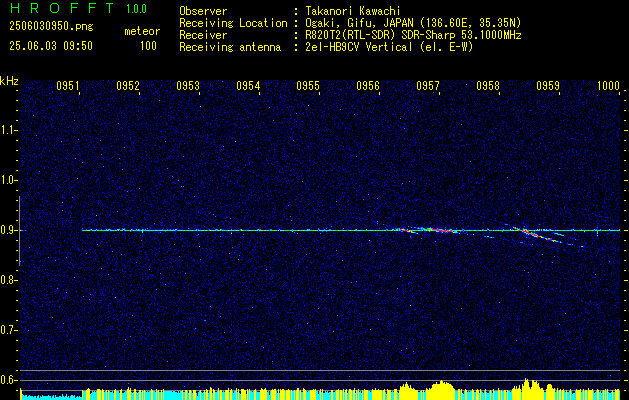Click the 1.1 kHz axis label
Image resolution: width=629 pixels, height=400 pixels.
8,130
